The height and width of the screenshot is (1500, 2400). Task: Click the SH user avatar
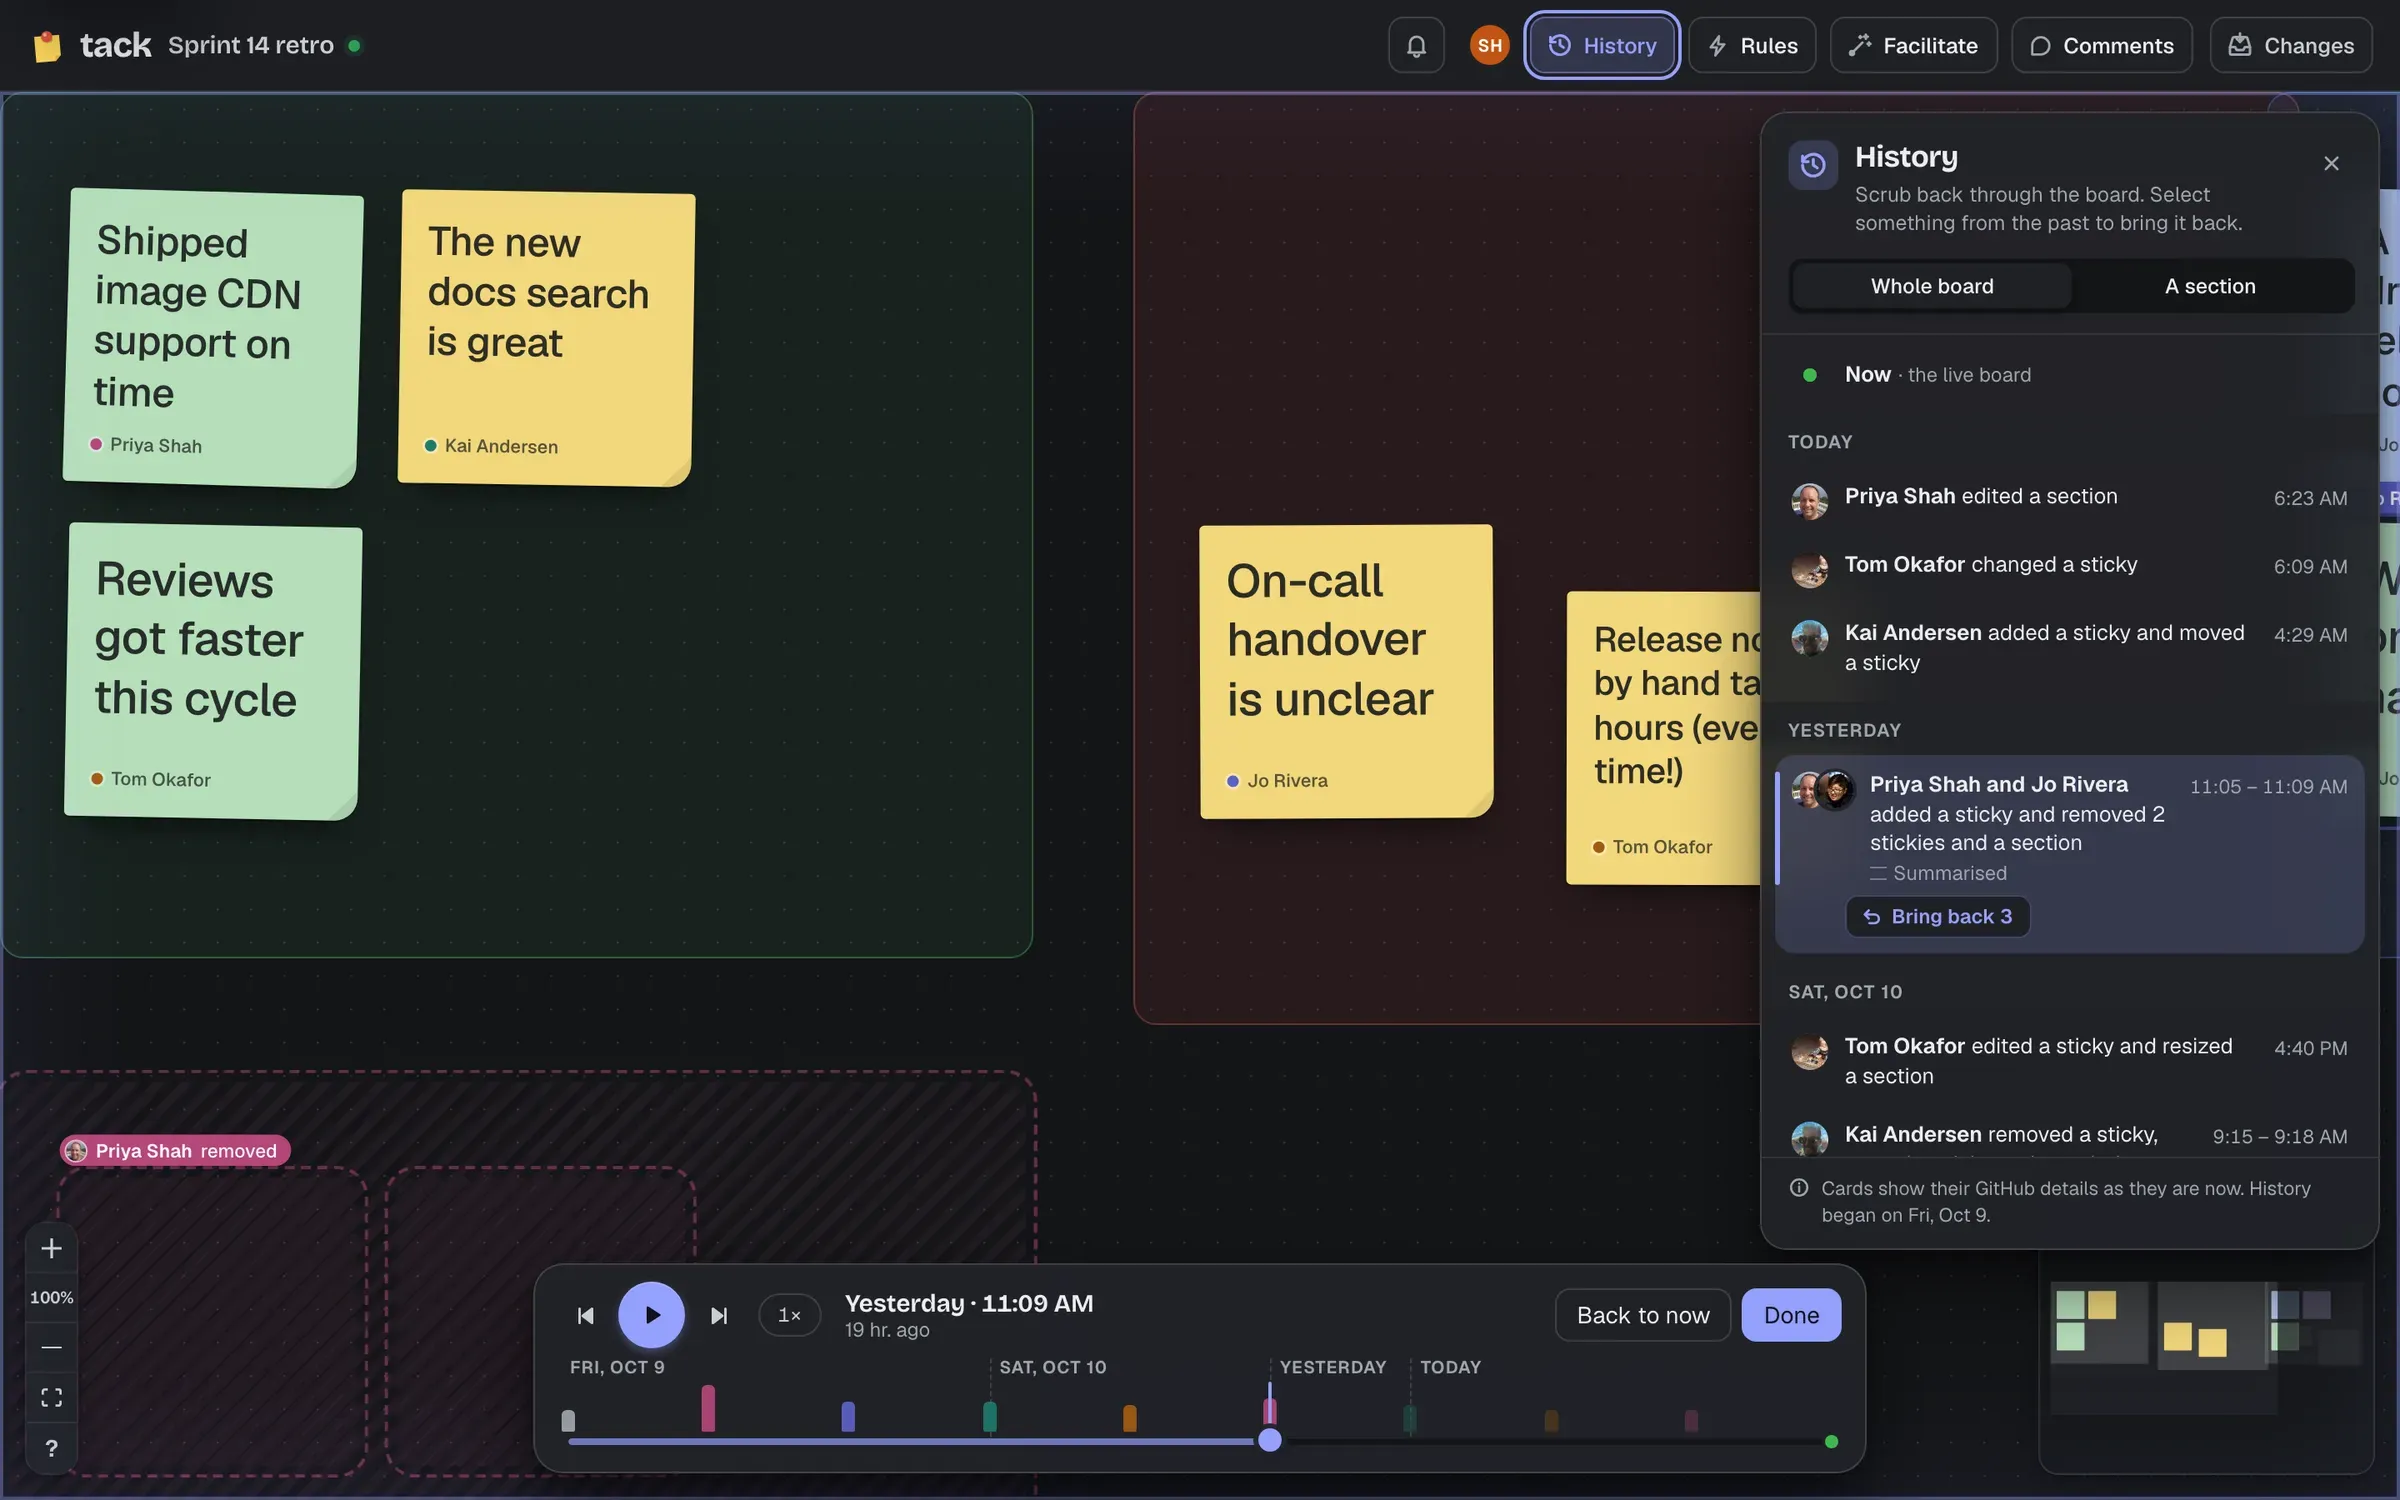[1489, 45]
